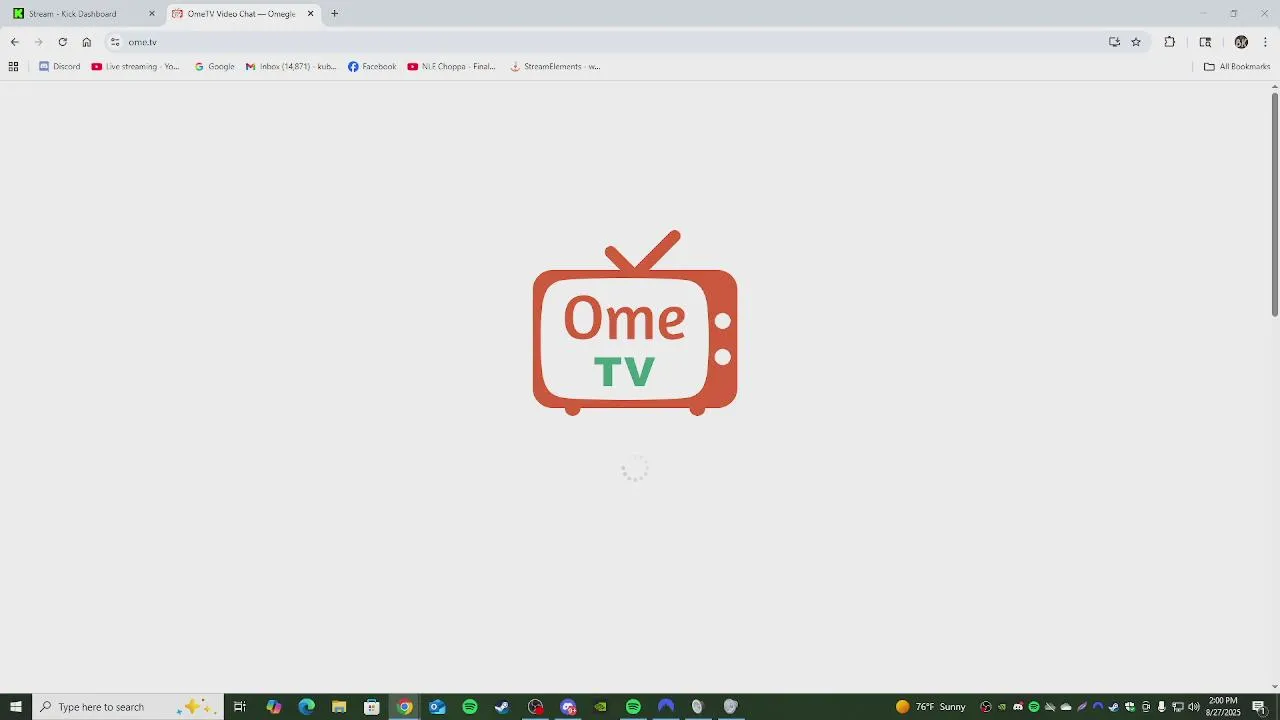Reload the ome.tv page
This screenshot has height=720, width=1280.
pyautogui.click(x=62, y=42)
